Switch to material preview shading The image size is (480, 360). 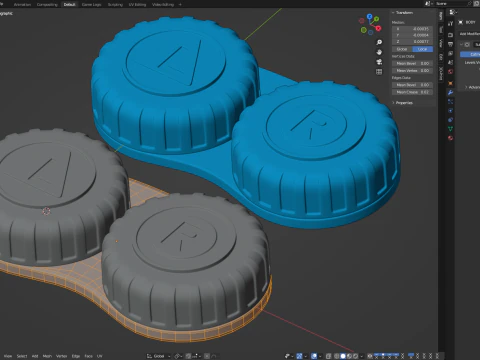pos(349,356)
